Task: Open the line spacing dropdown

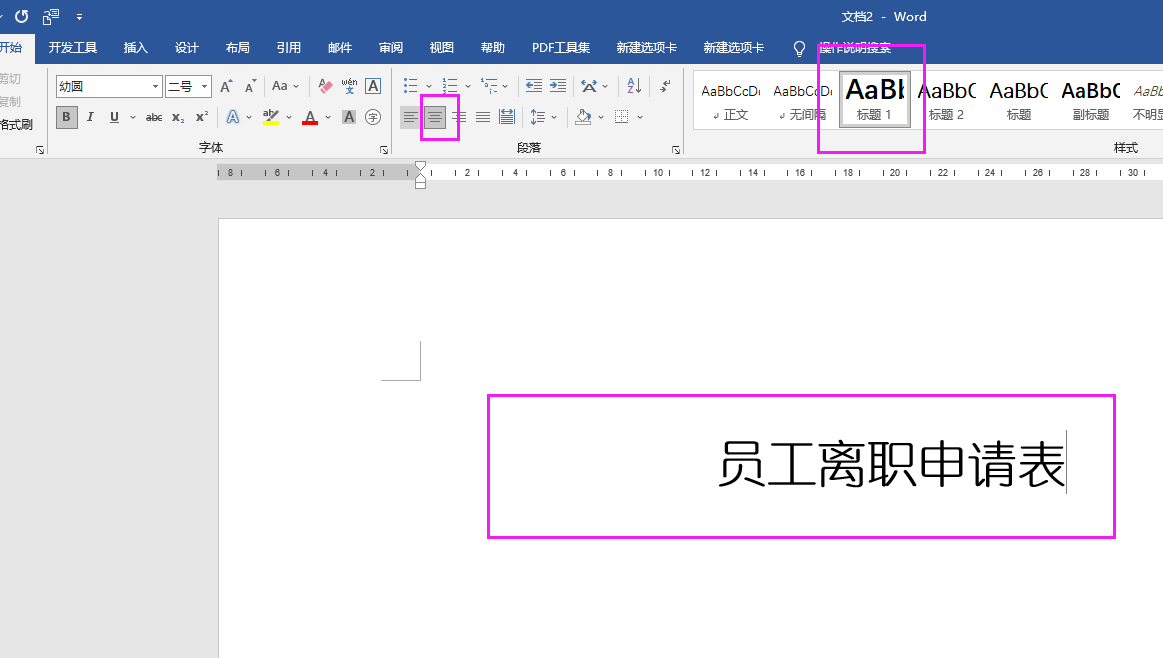Action: tap(543, 117)
